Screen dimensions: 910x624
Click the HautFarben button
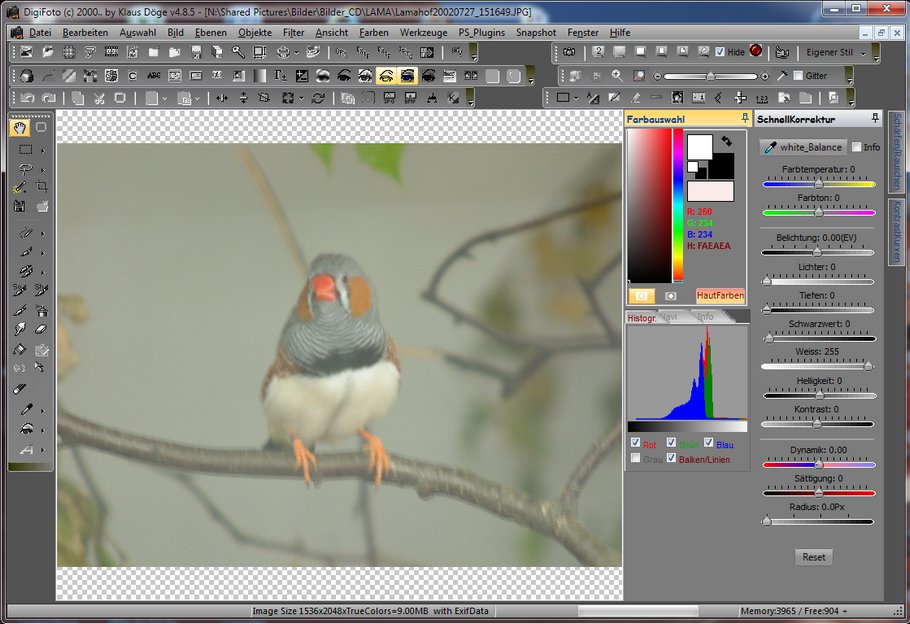[720, 296]
